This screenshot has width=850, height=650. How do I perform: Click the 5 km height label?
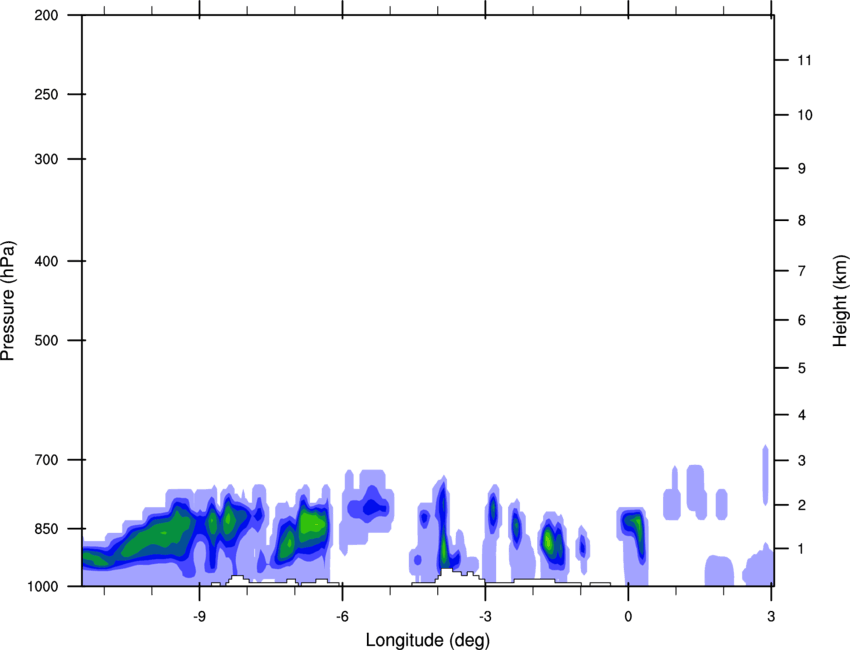pos(802,368)
